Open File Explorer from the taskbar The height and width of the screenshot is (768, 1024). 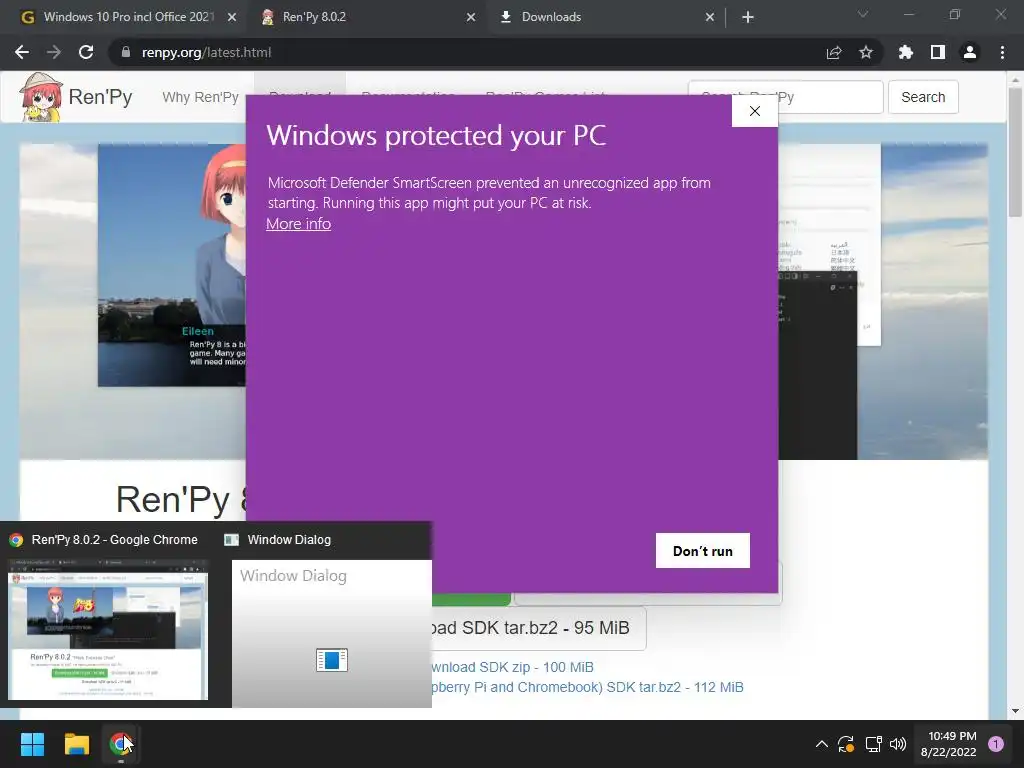click(76, 744)
